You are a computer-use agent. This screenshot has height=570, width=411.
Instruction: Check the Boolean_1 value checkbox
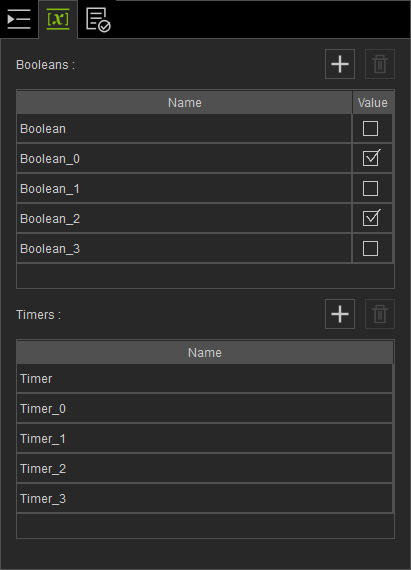tap(370, 189)
